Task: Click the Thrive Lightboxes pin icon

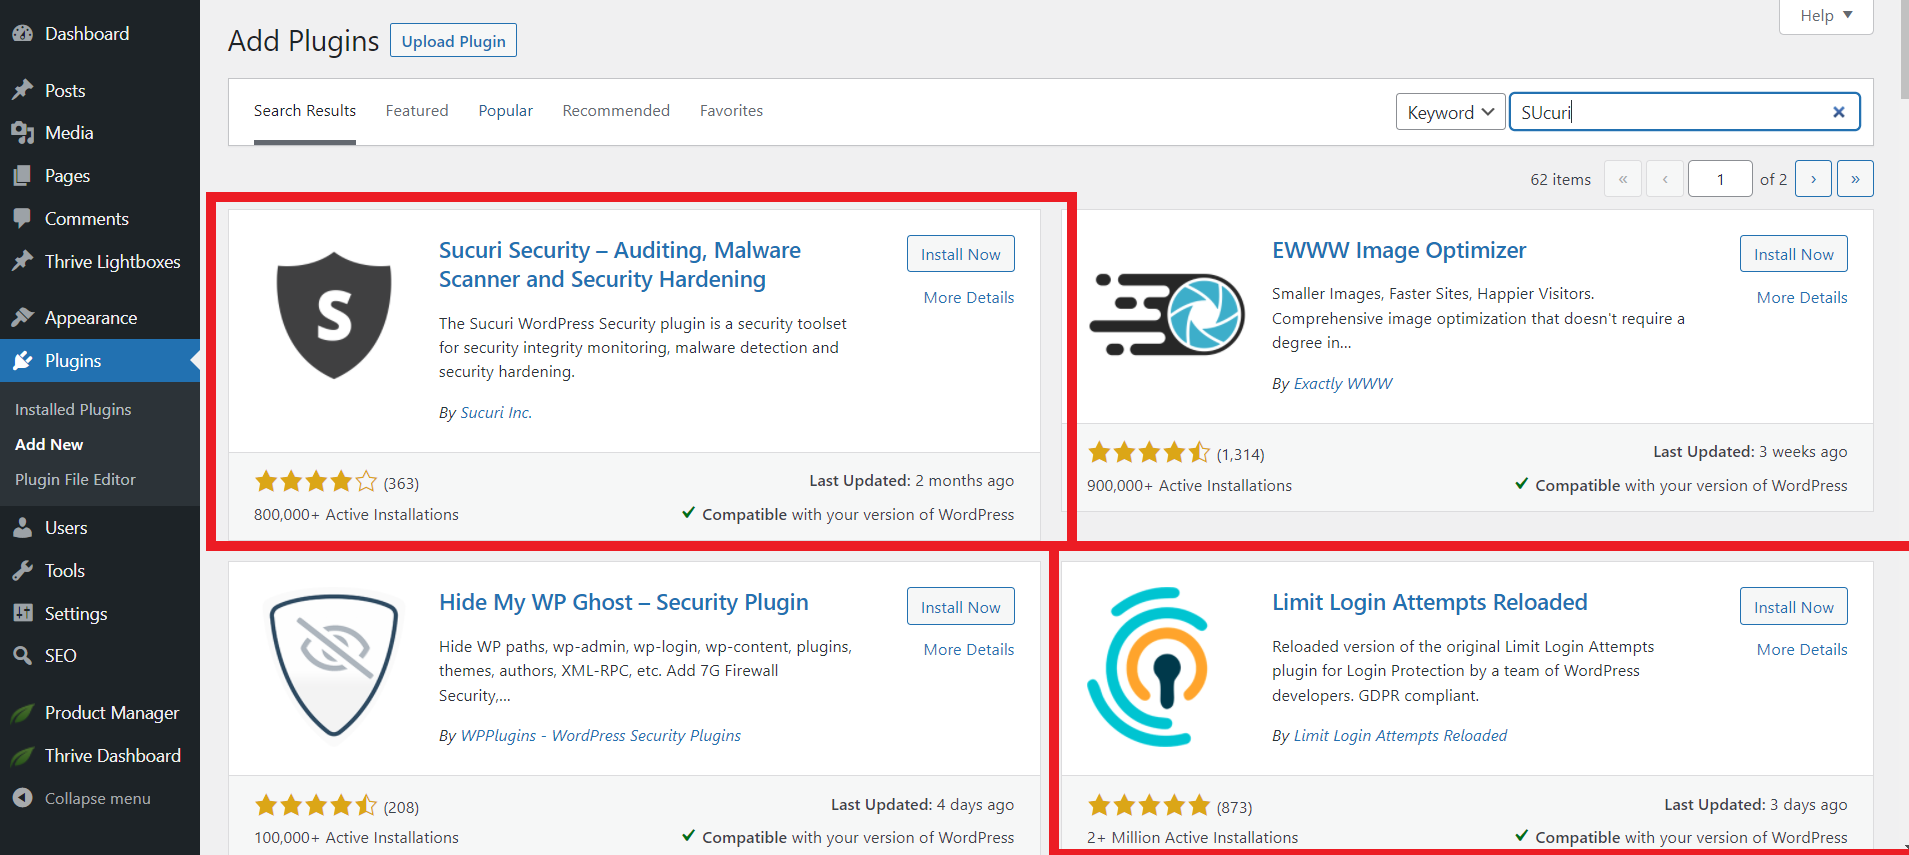Action: click(x=23, y=261)
